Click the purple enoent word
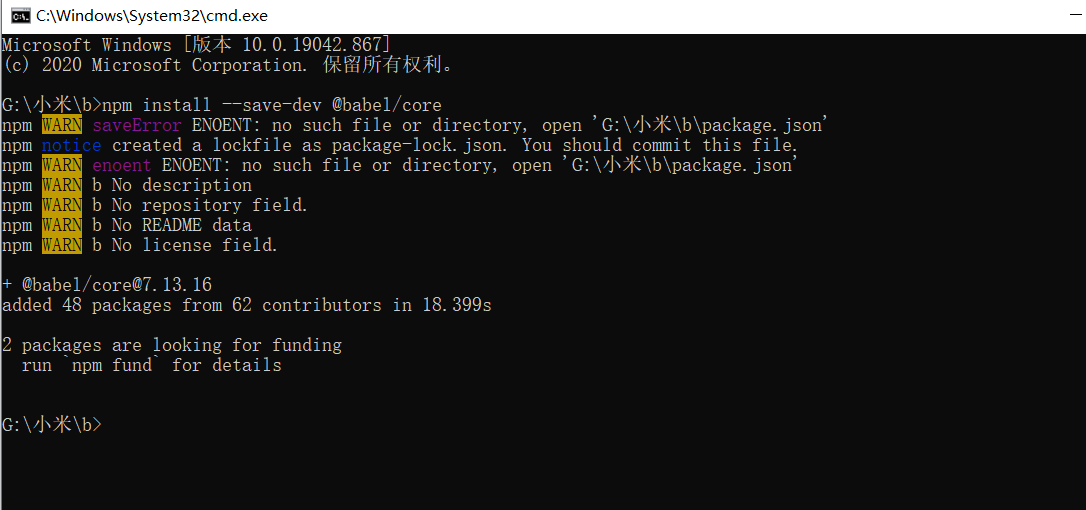The height and width of the screenshot is (510, 1086). point(122,166)
